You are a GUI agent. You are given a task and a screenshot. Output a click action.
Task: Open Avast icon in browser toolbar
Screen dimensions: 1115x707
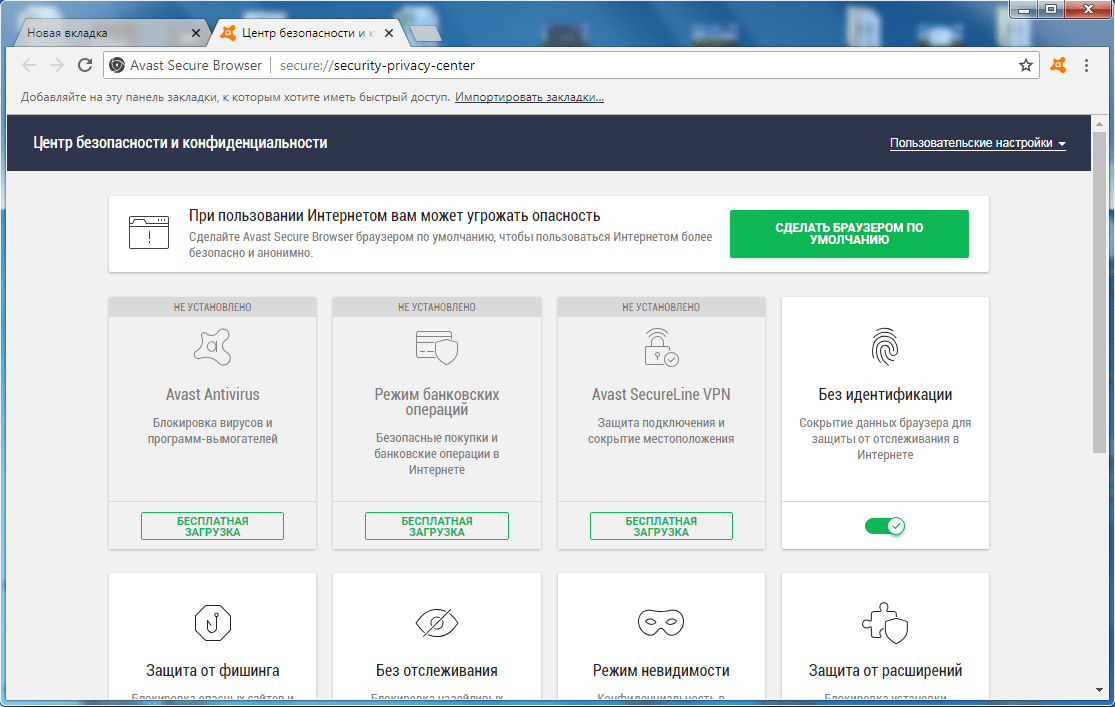[1058, 65]
